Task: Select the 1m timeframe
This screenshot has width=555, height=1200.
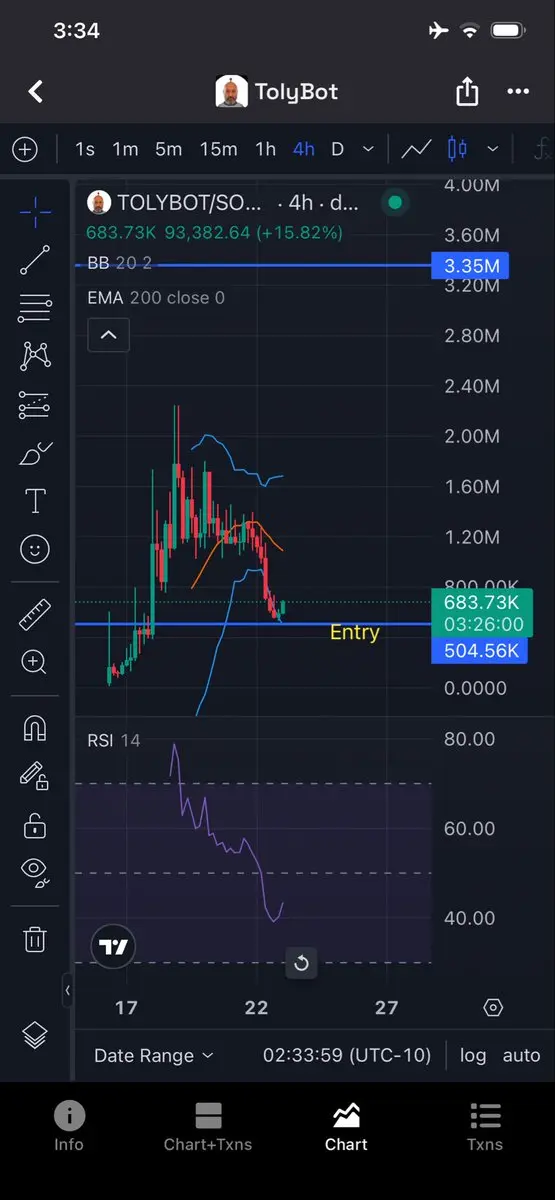Action: 125,149
